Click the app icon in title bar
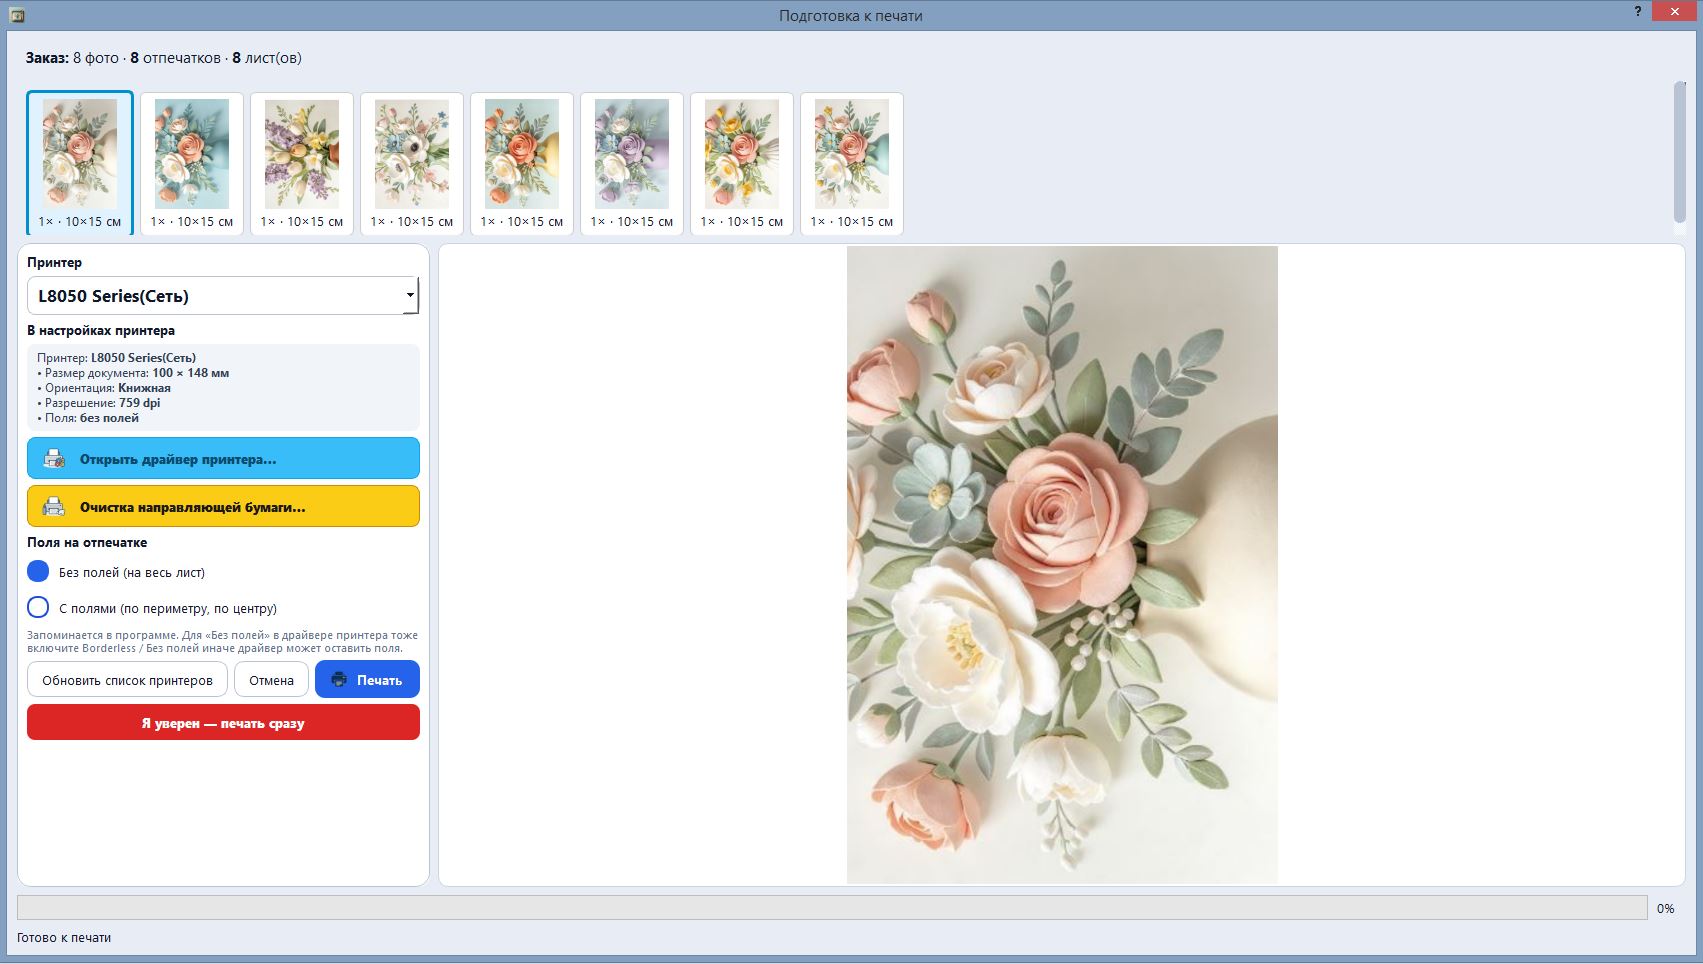The image size is (1703, 964). (16, 15)
